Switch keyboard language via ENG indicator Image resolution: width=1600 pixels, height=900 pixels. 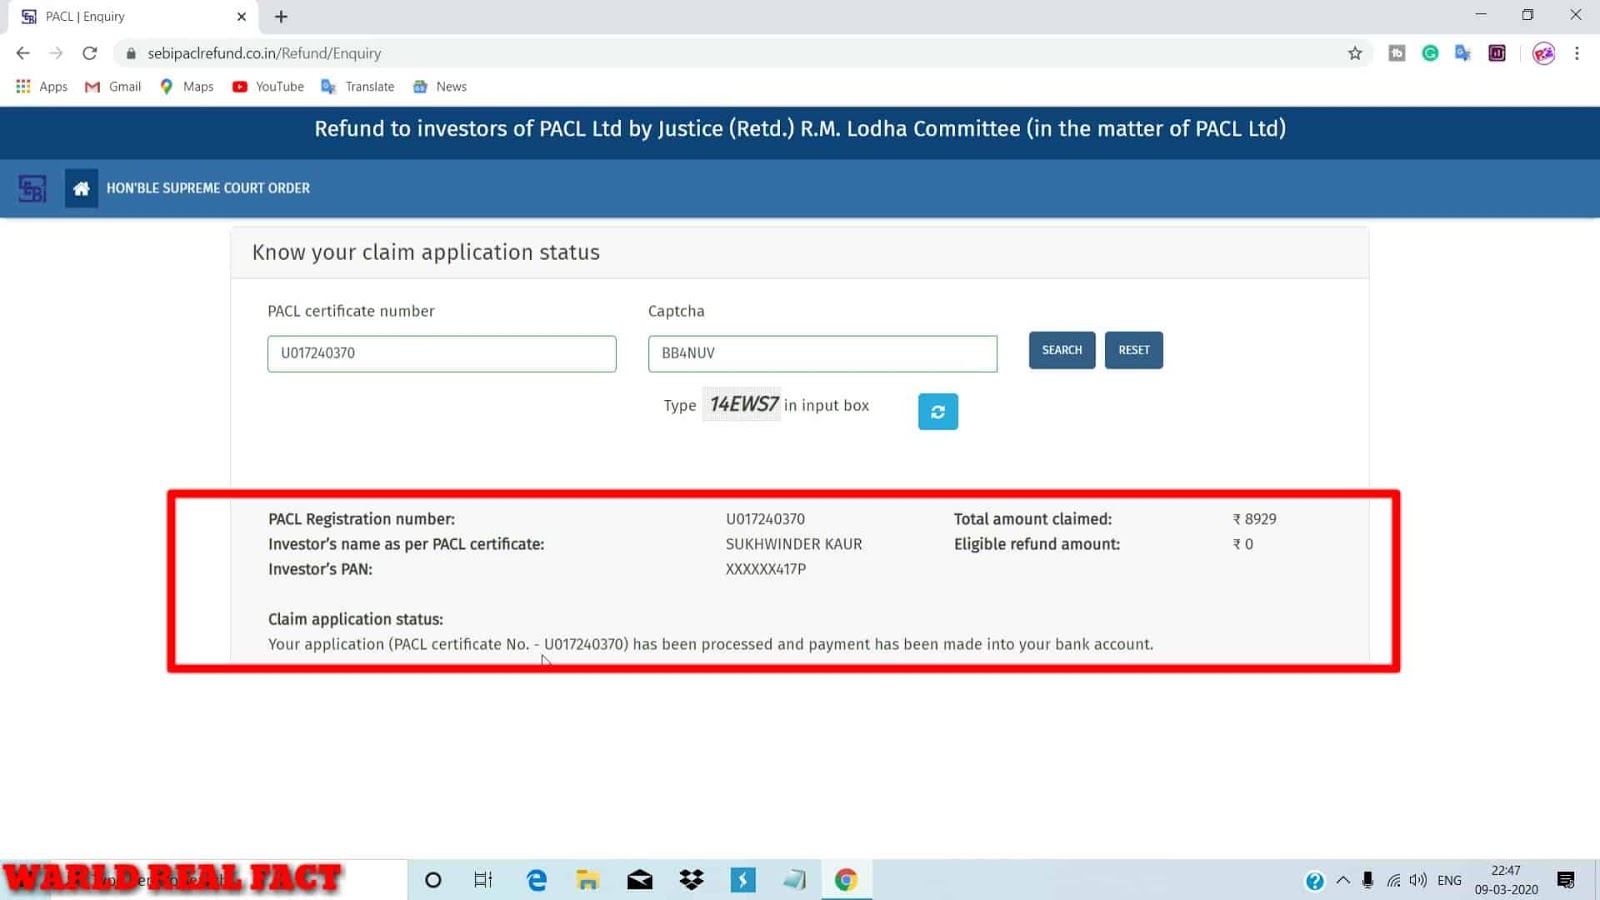[1448, 880]
